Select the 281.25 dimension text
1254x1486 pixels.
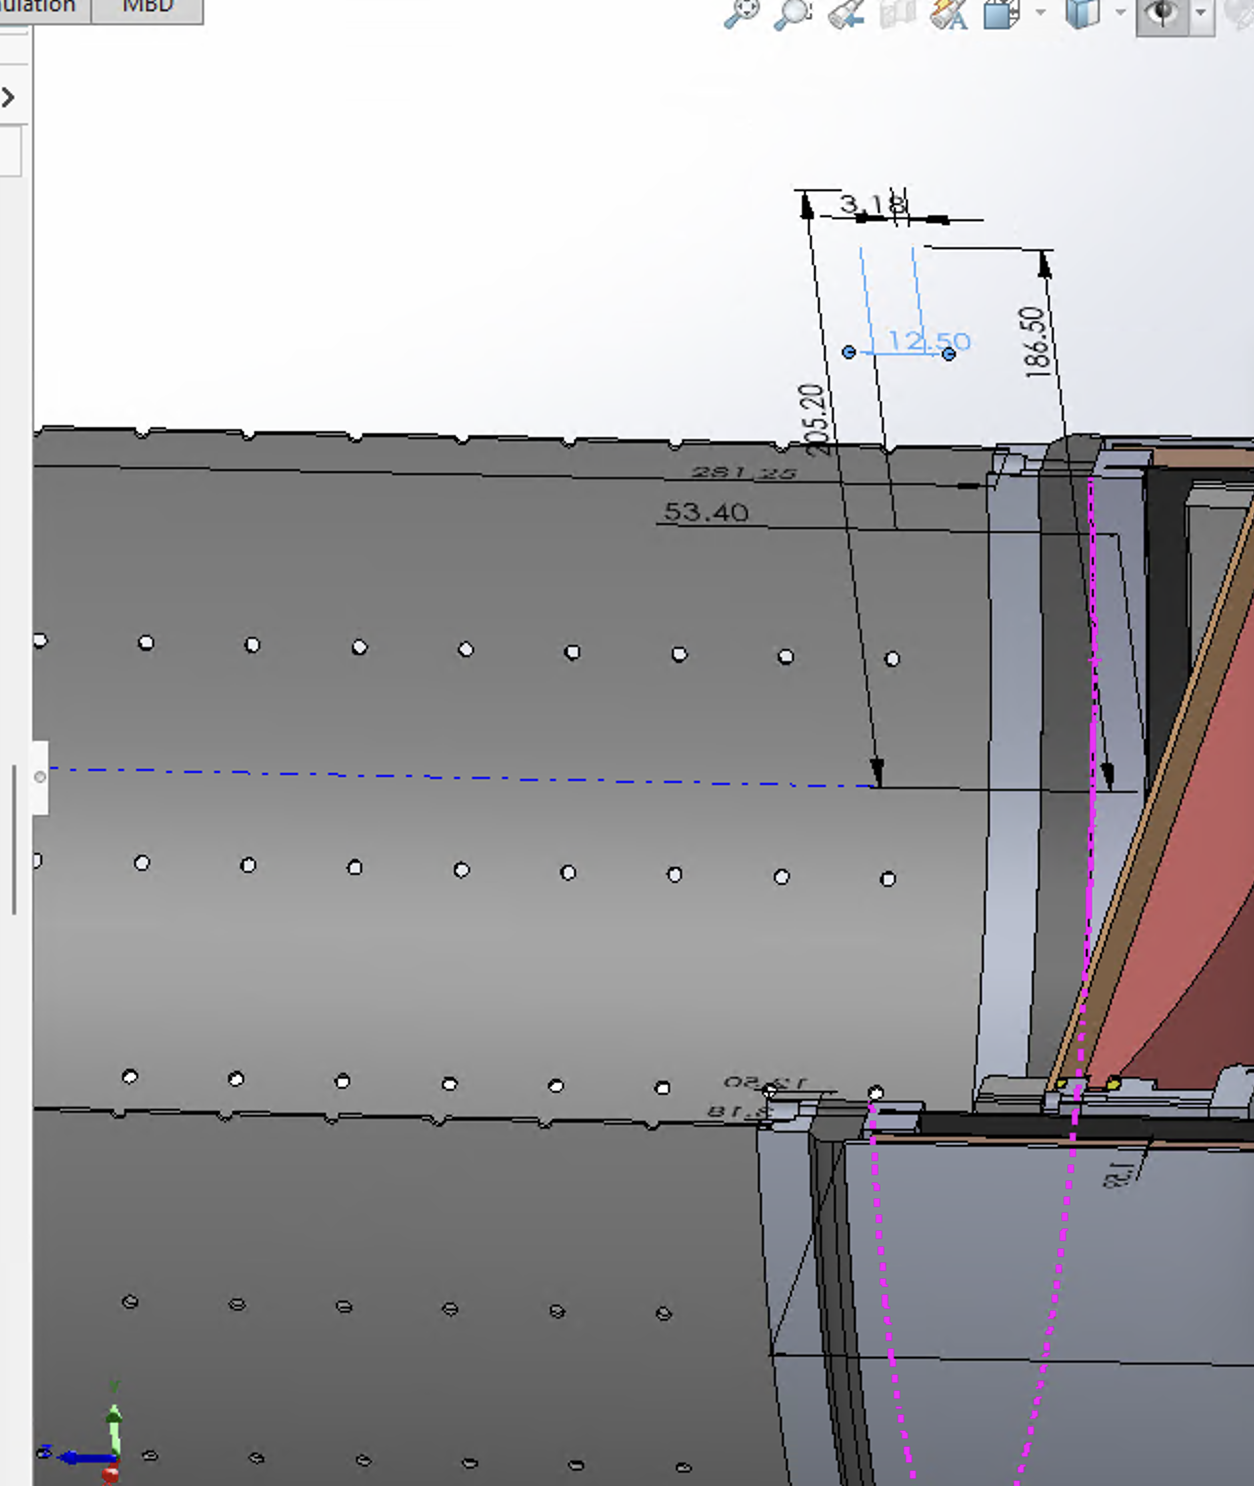(x=744, y=473)
